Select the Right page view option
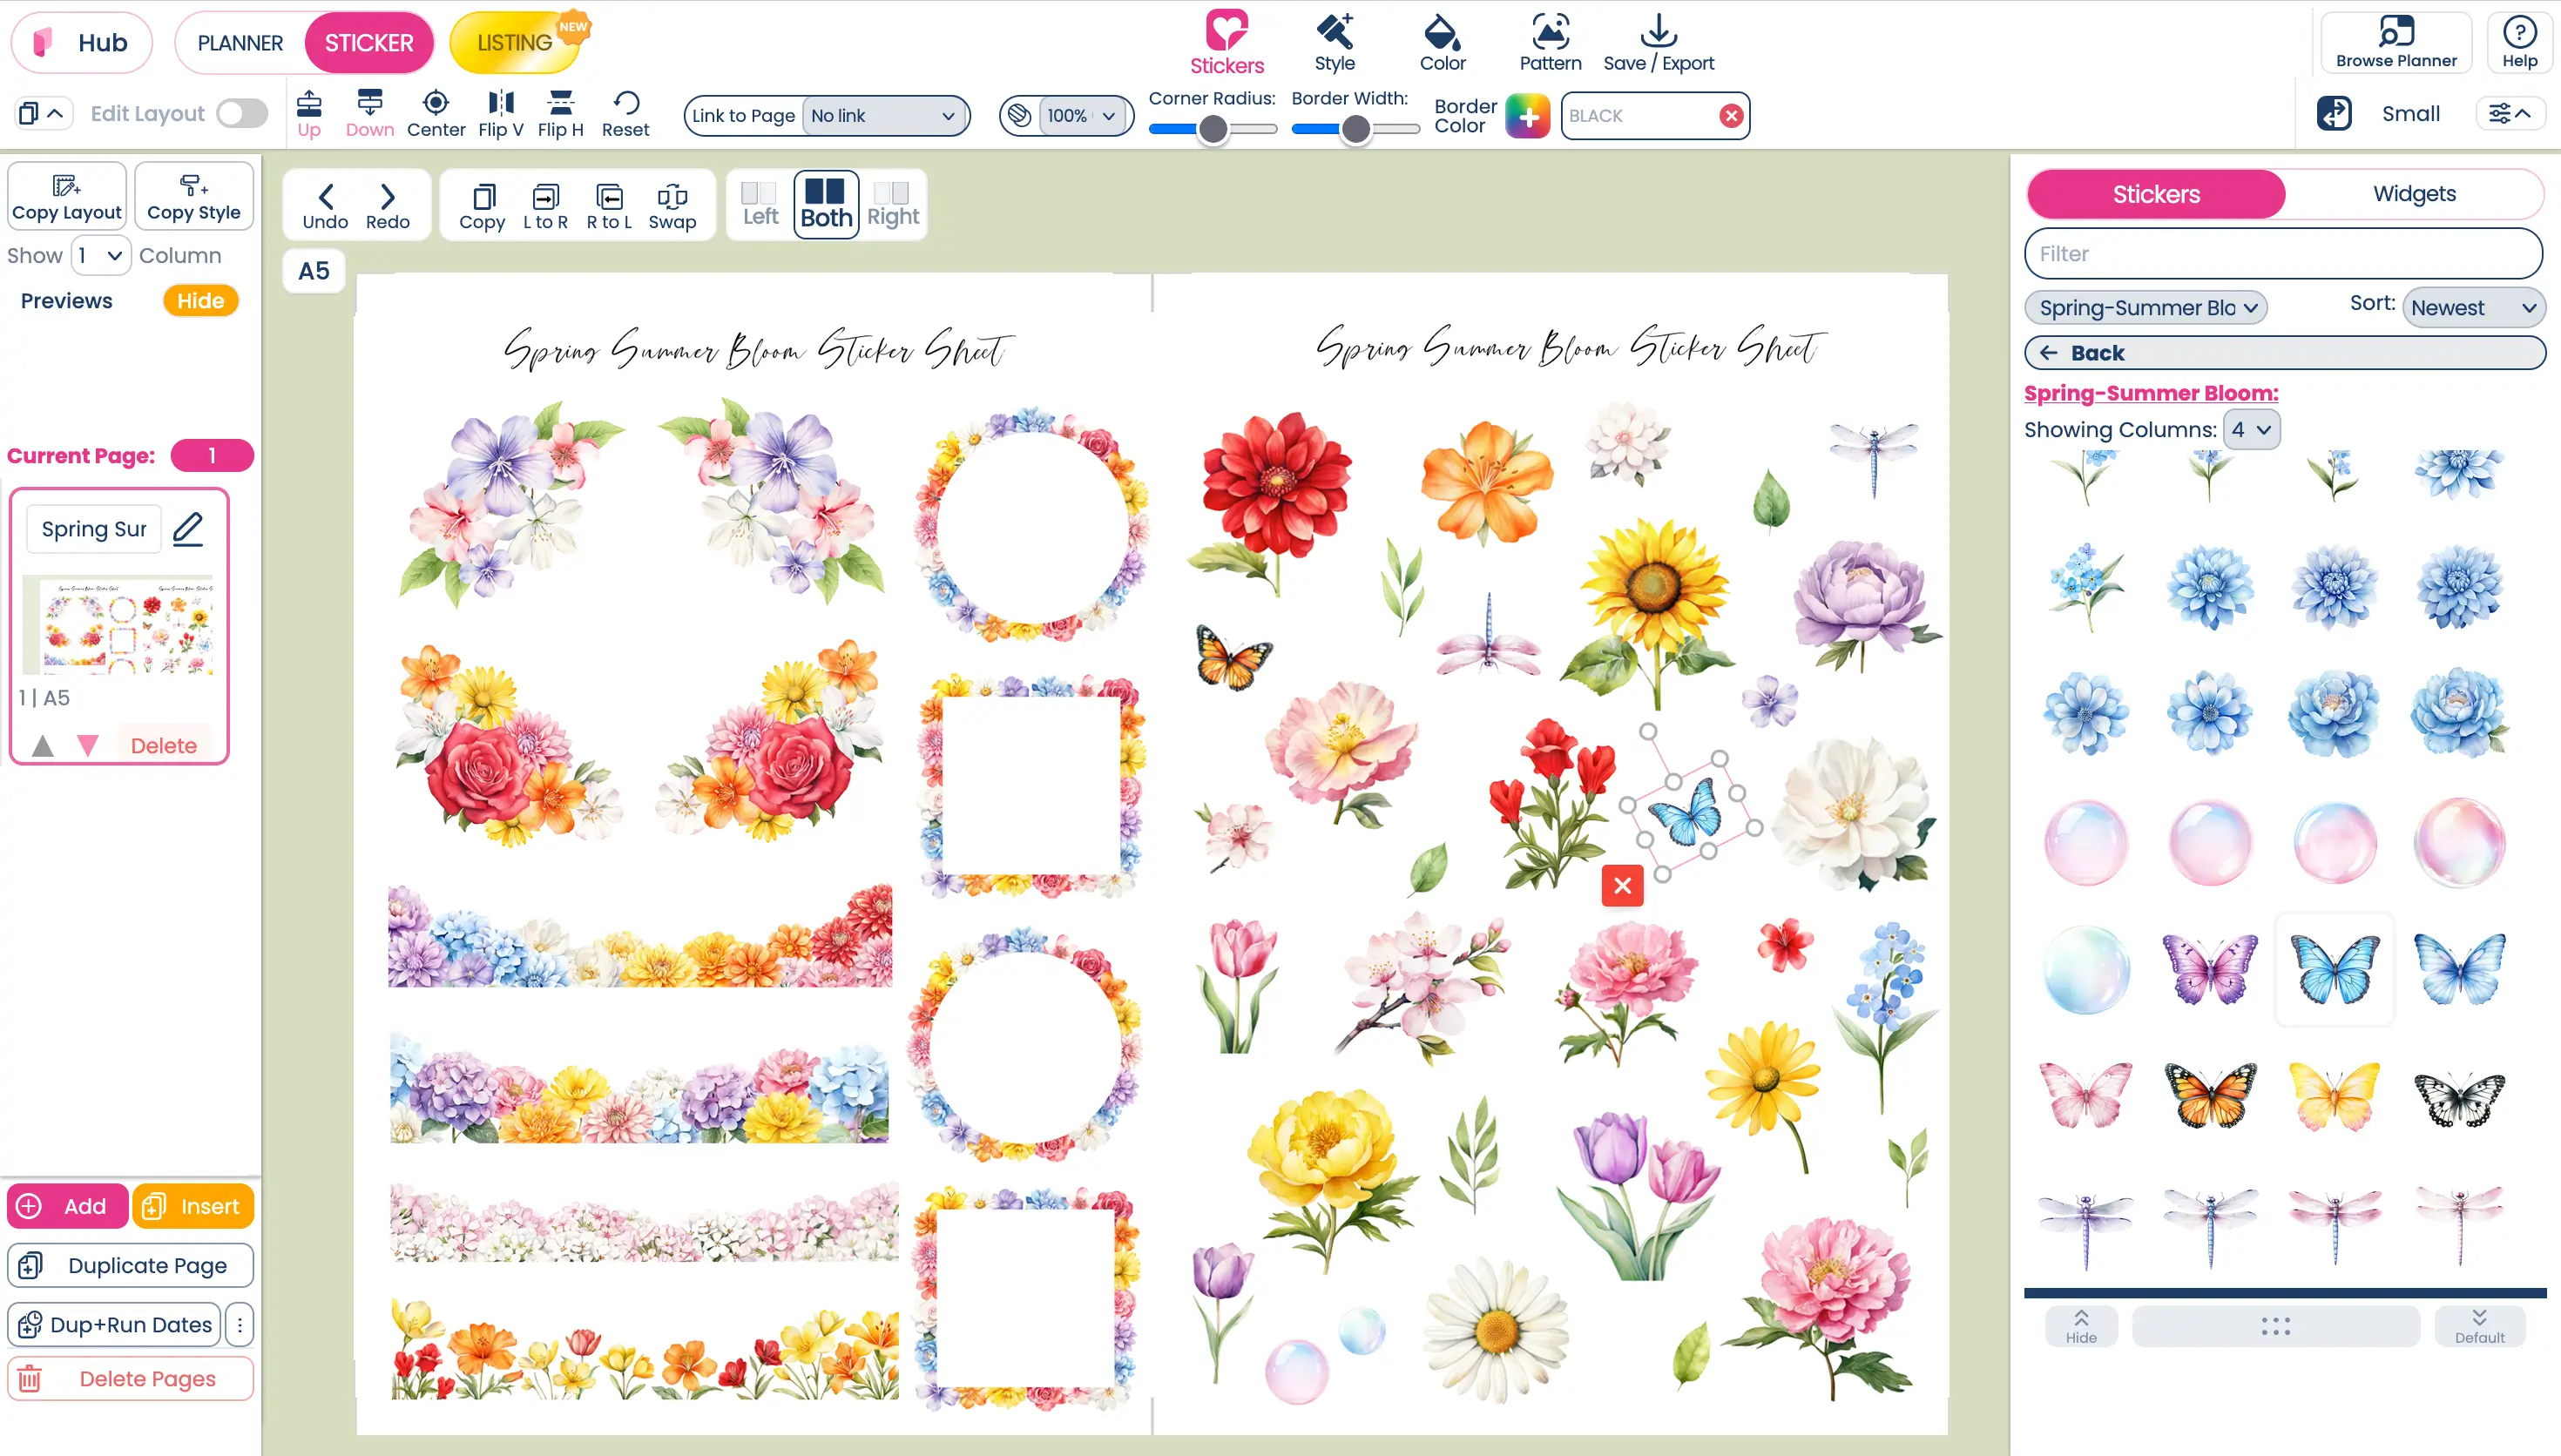 click(x=892, y=204)
